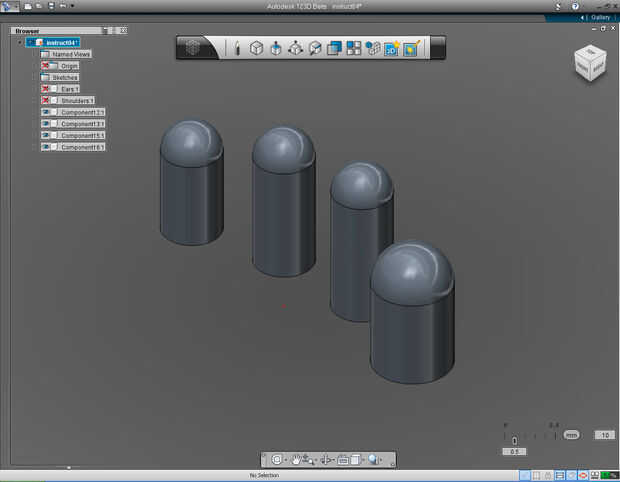Viewport: 620px width, 482px height.
Task: Select Named Views in the browser
Action: click(x=71, y=54)
